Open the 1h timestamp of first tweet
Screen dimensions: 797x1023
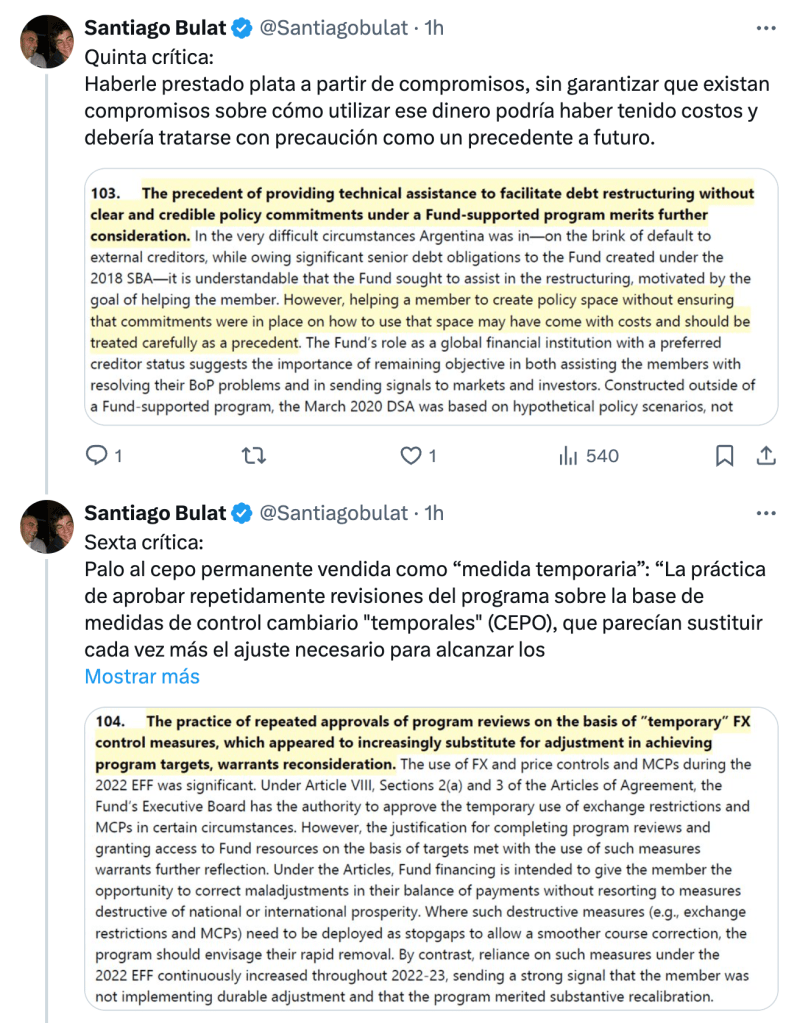coord(434,28)
